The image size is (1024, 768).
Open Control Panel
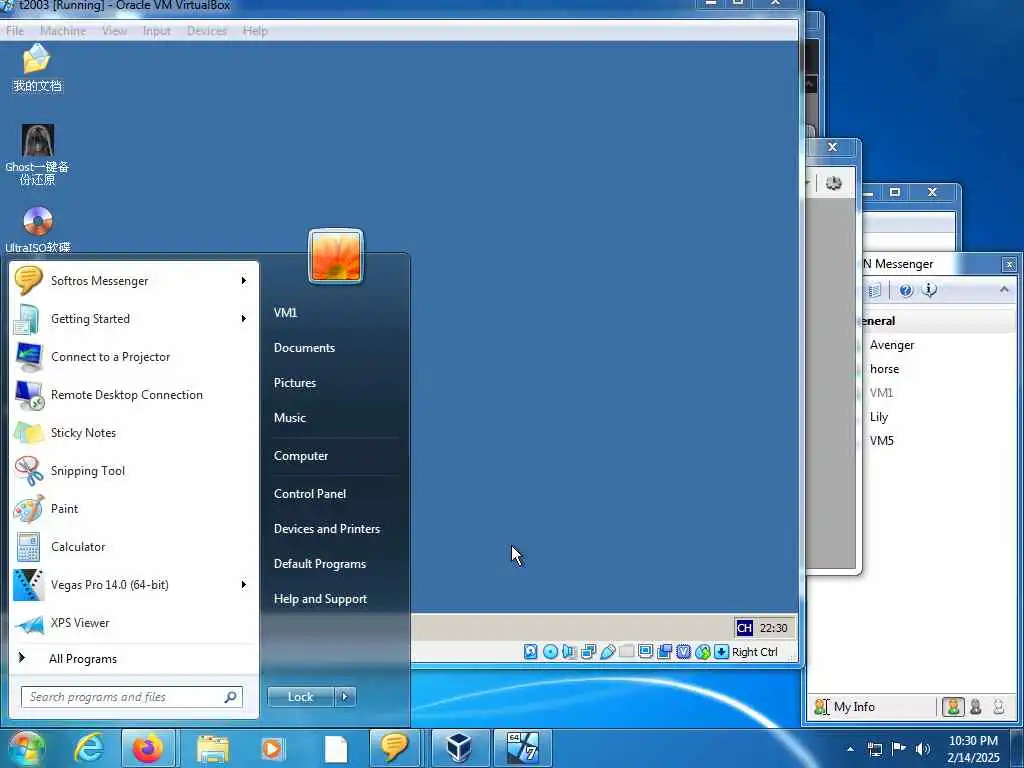tap(310, 494)
